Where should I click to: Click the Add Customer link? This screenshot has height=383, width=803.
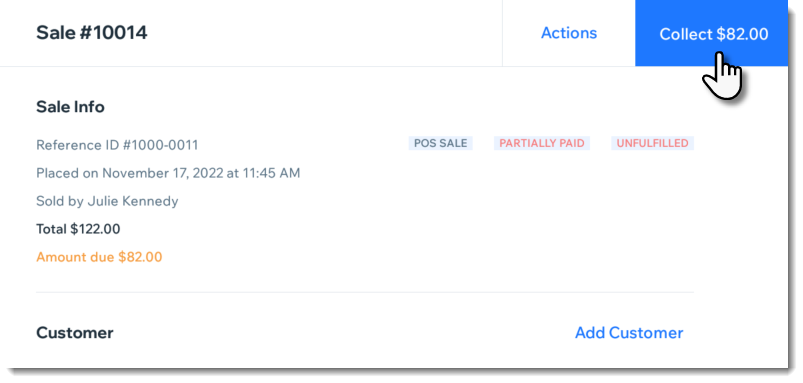tap(629, 333)
